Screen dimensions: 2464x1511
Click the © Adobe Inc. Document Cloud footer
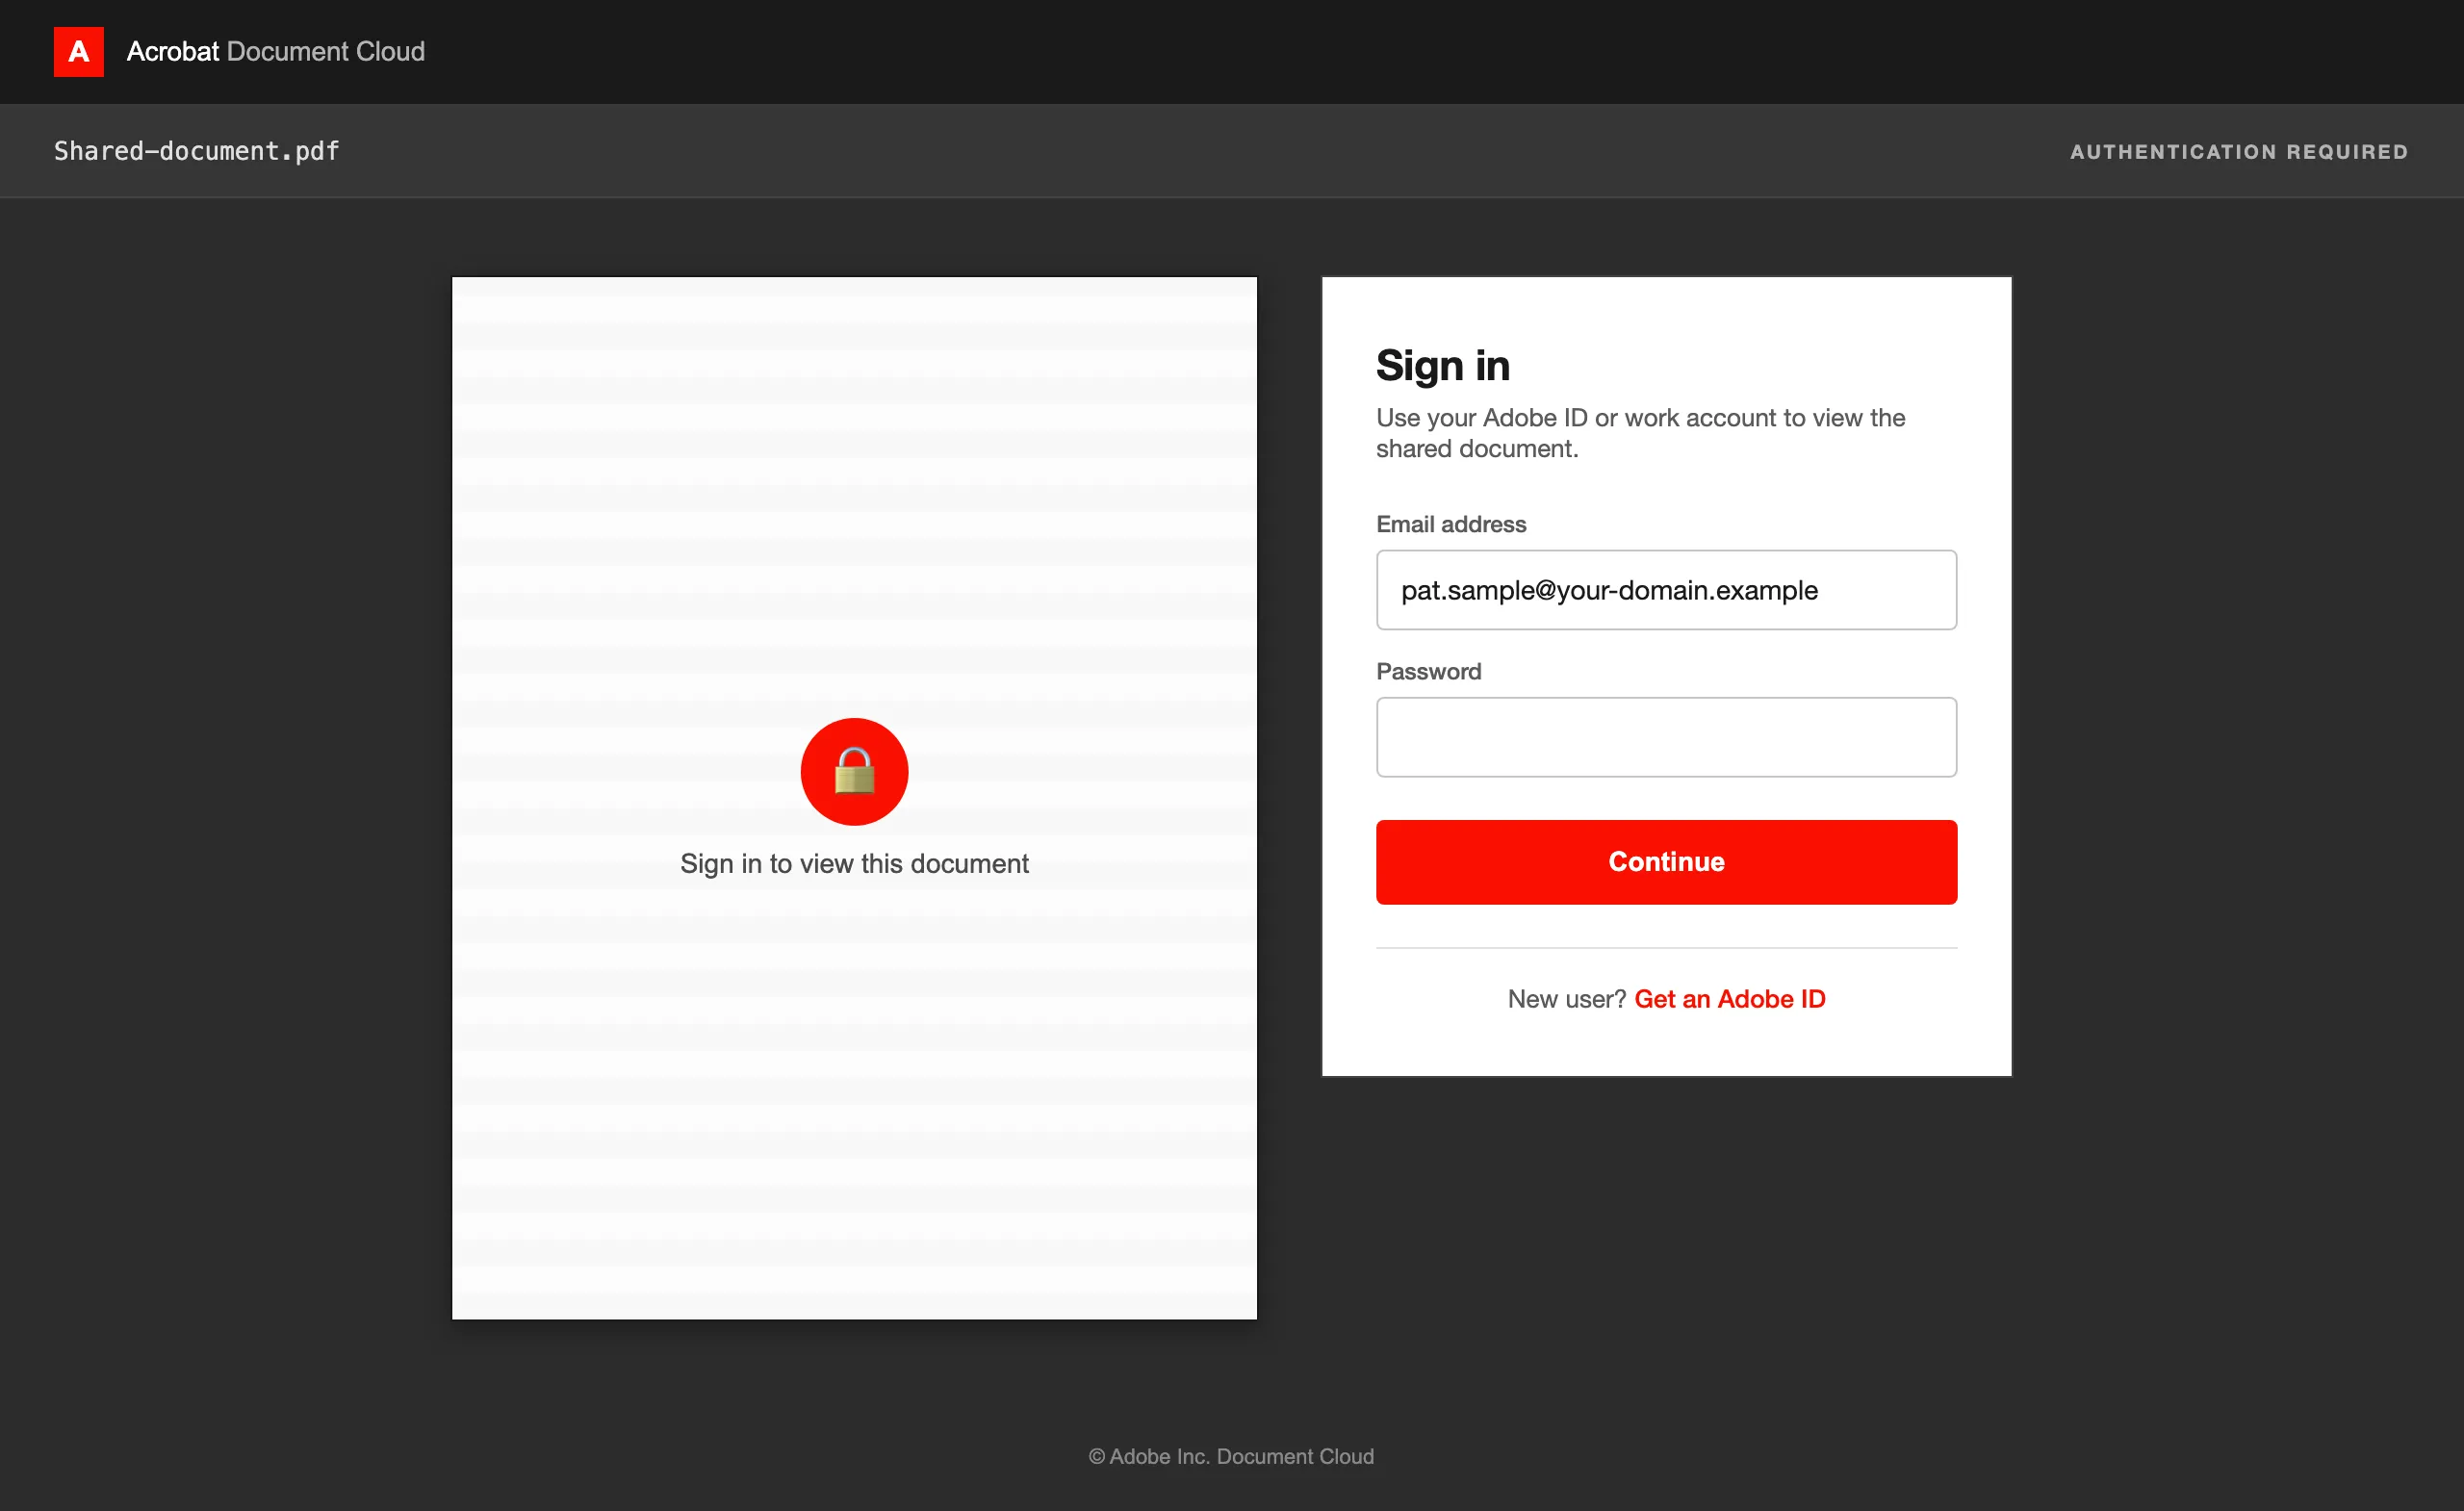(1231, 1456)
